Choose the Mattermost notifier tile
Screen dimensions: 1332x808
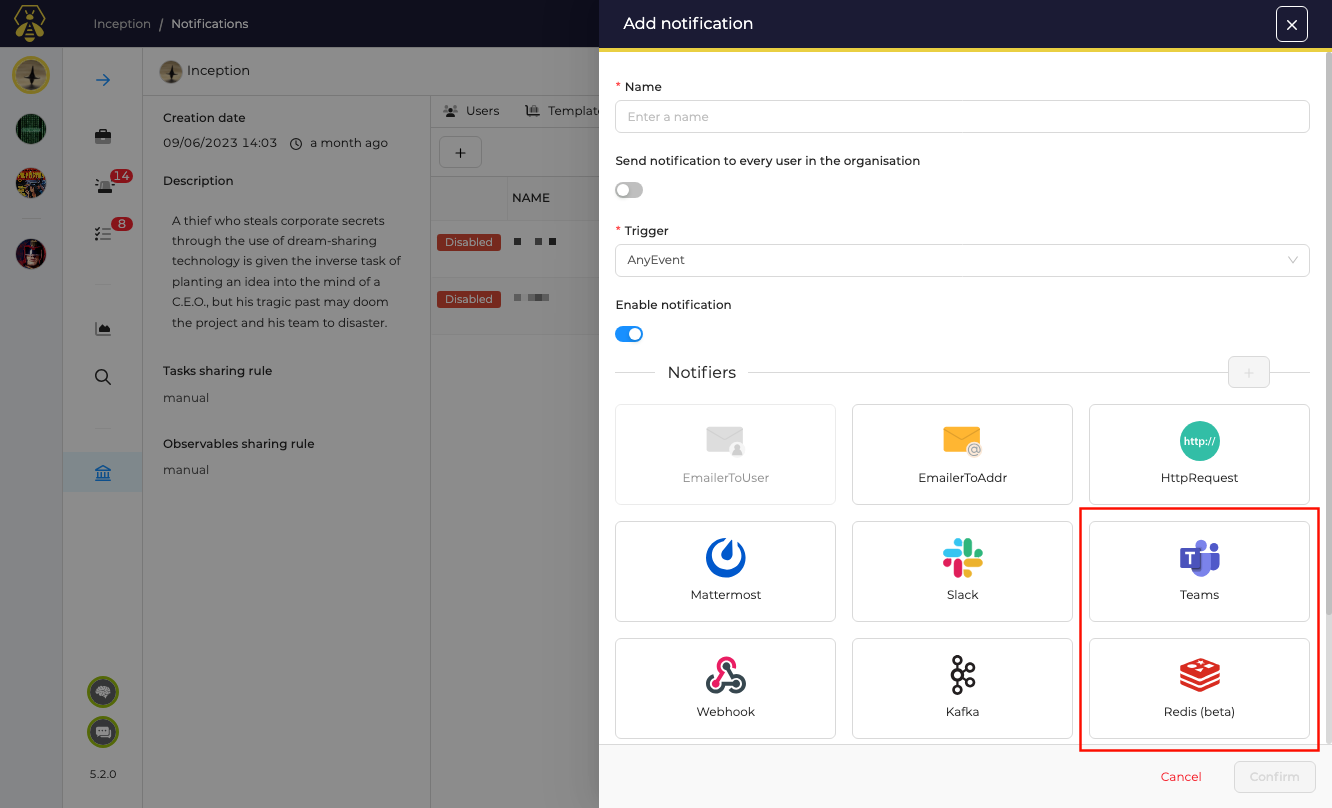coord(725,571)
